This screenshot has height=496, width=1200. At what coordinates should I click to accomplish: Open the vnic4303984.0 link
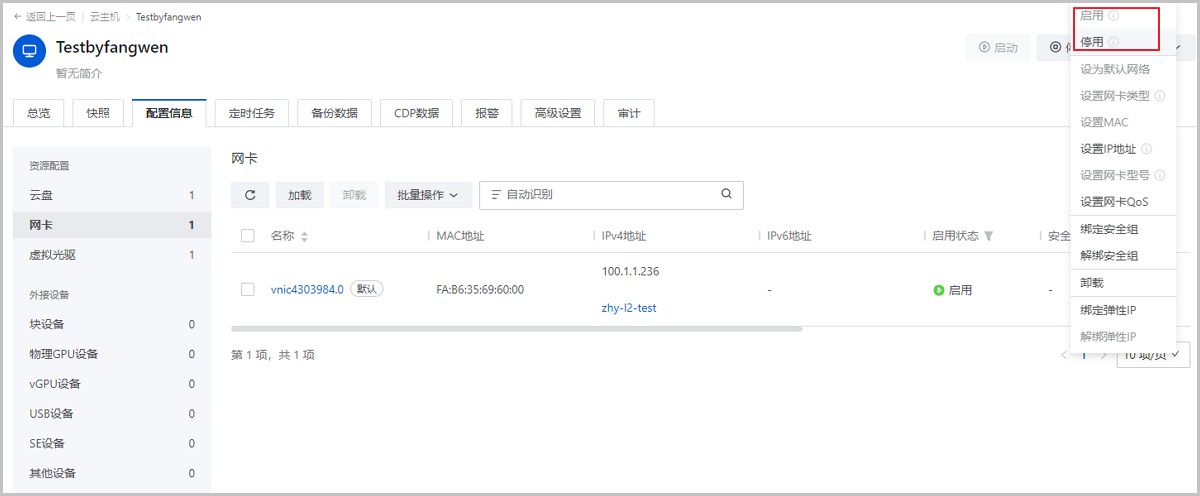click(307, 289)
